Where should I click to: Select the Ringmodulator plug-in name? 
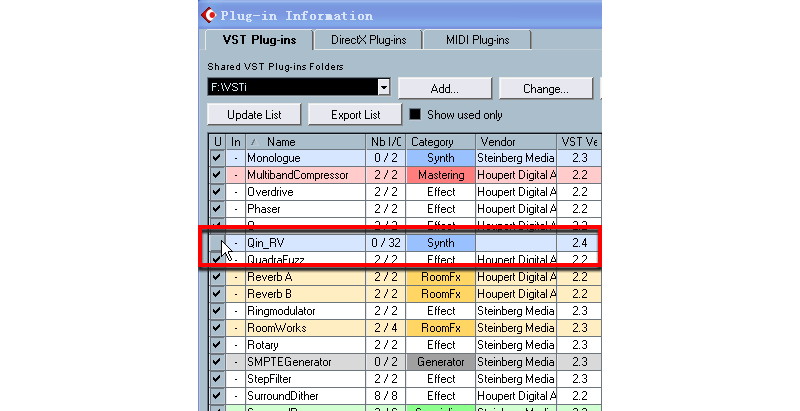[282, 311]
